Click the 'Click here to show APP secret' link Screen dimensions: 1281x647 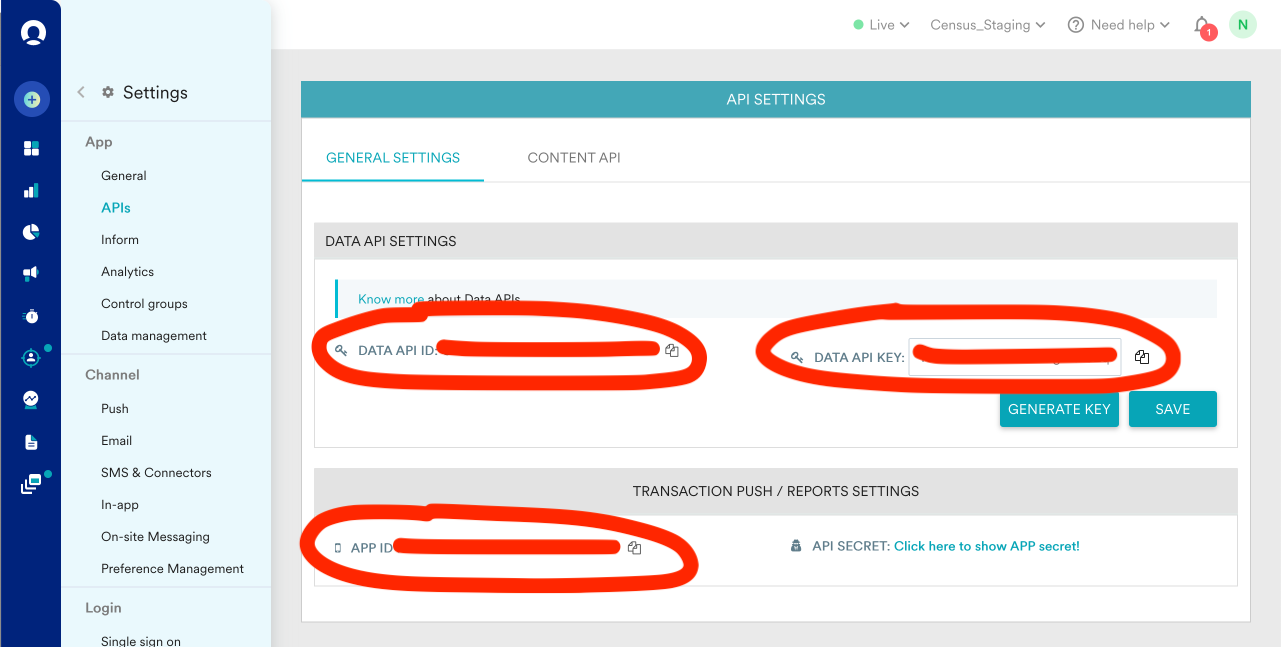(x=986, y=546)
